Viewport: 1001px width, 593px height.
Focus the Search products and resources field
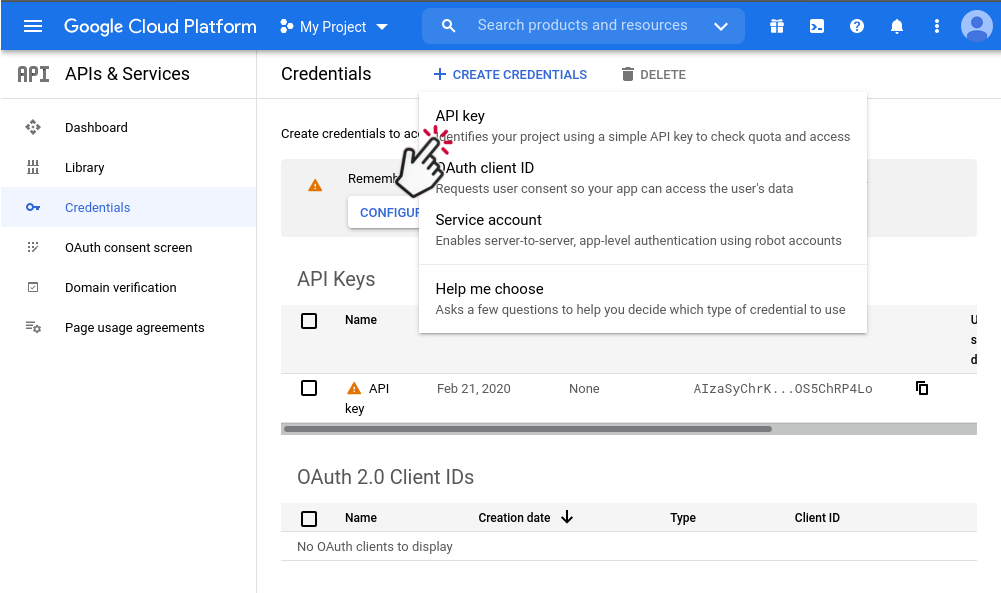(583, 26)
